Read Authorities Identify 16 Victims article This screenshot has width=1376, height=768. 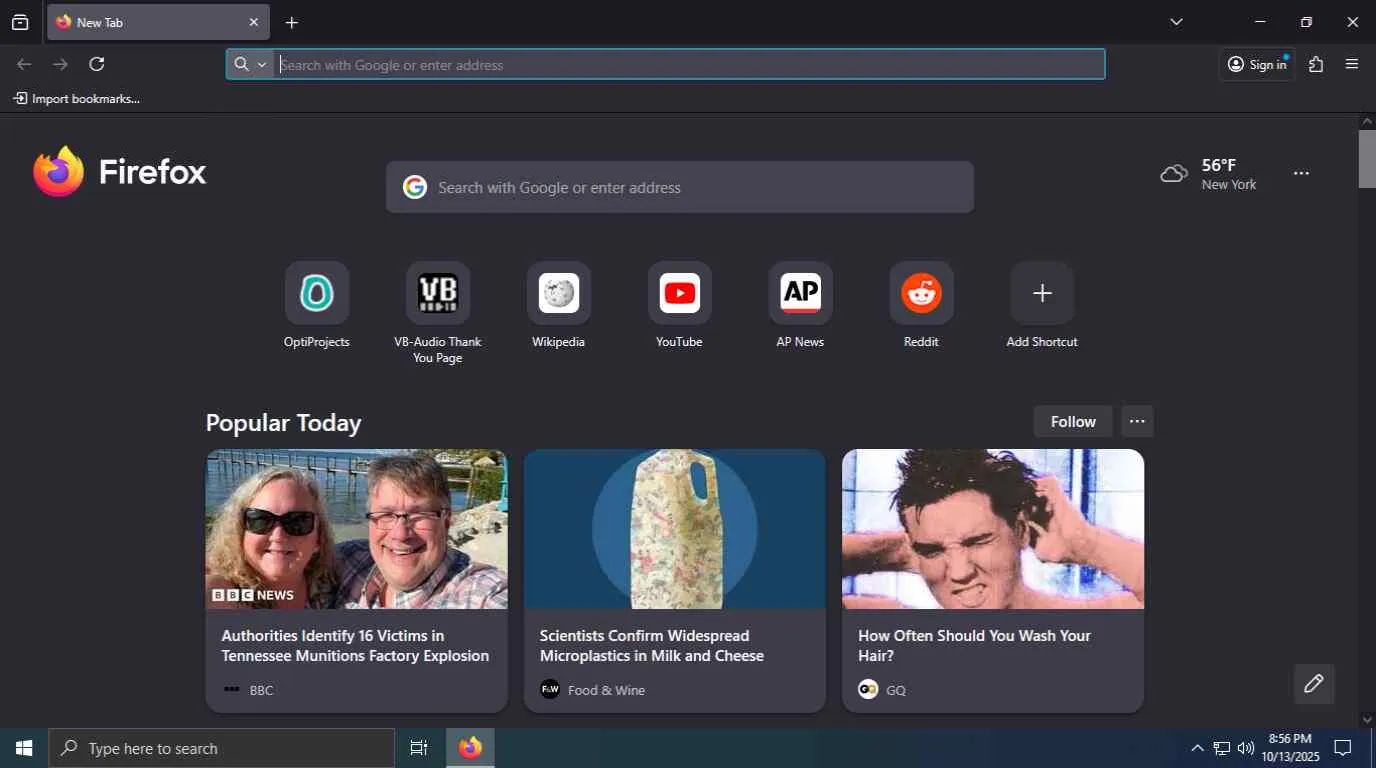pyautogui.click(x=355, y=646)
